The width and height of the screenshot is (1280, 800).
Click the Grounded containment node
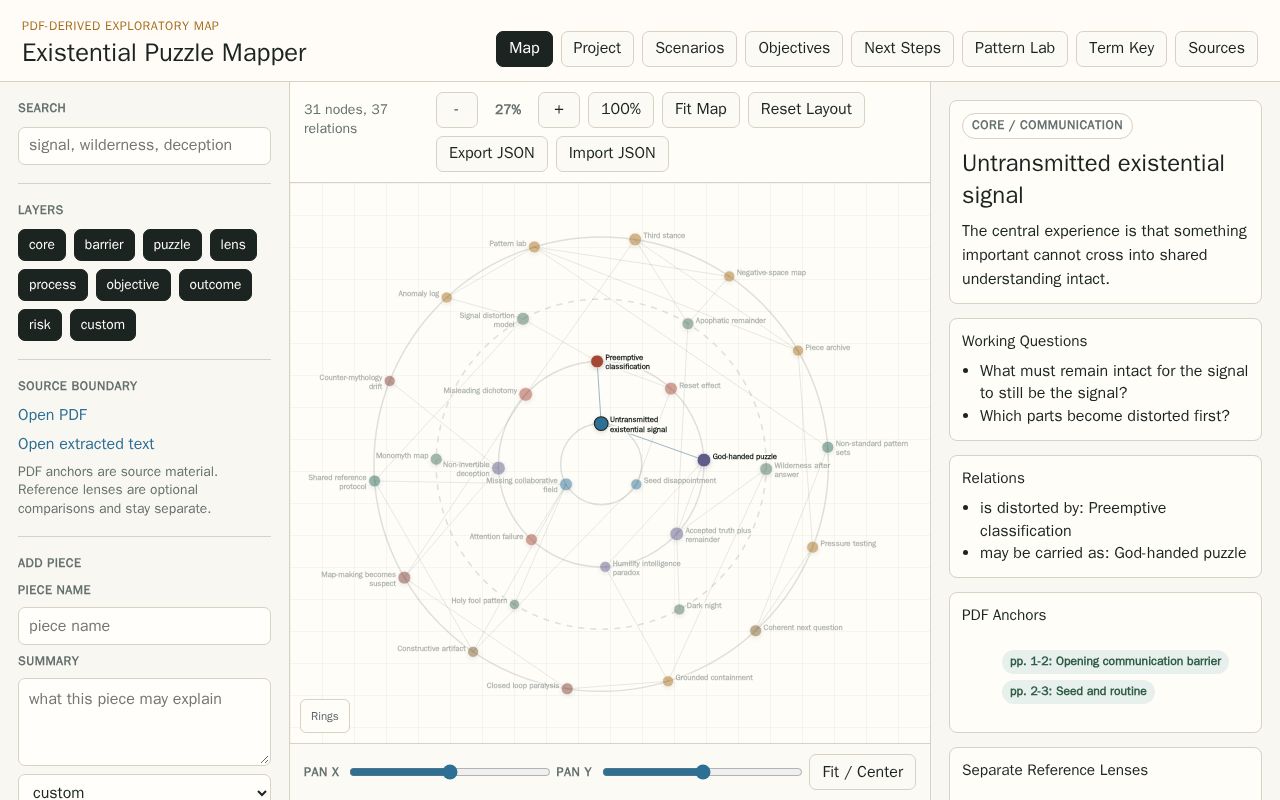(668, 681)
